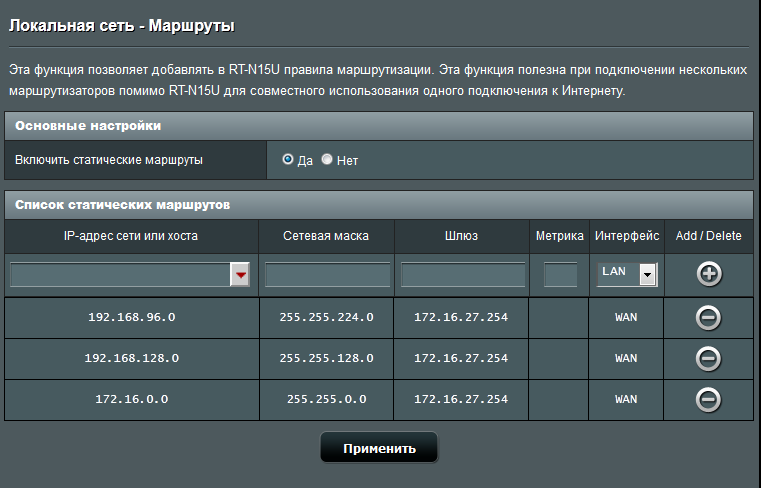
Task: Remove the 192.168.128.0 static route
Action: (x=708, y=358)
